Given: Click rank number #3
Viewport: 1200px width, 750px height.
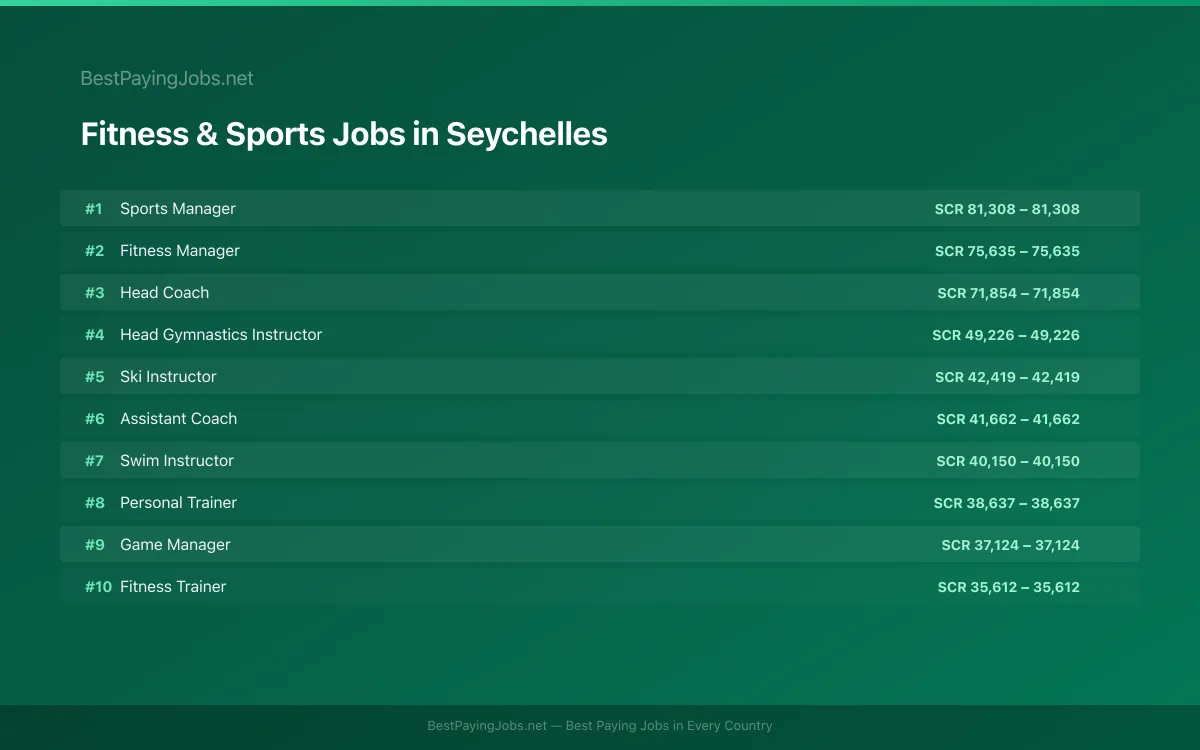Looking at the screenshot, I should tap(94, 293).
